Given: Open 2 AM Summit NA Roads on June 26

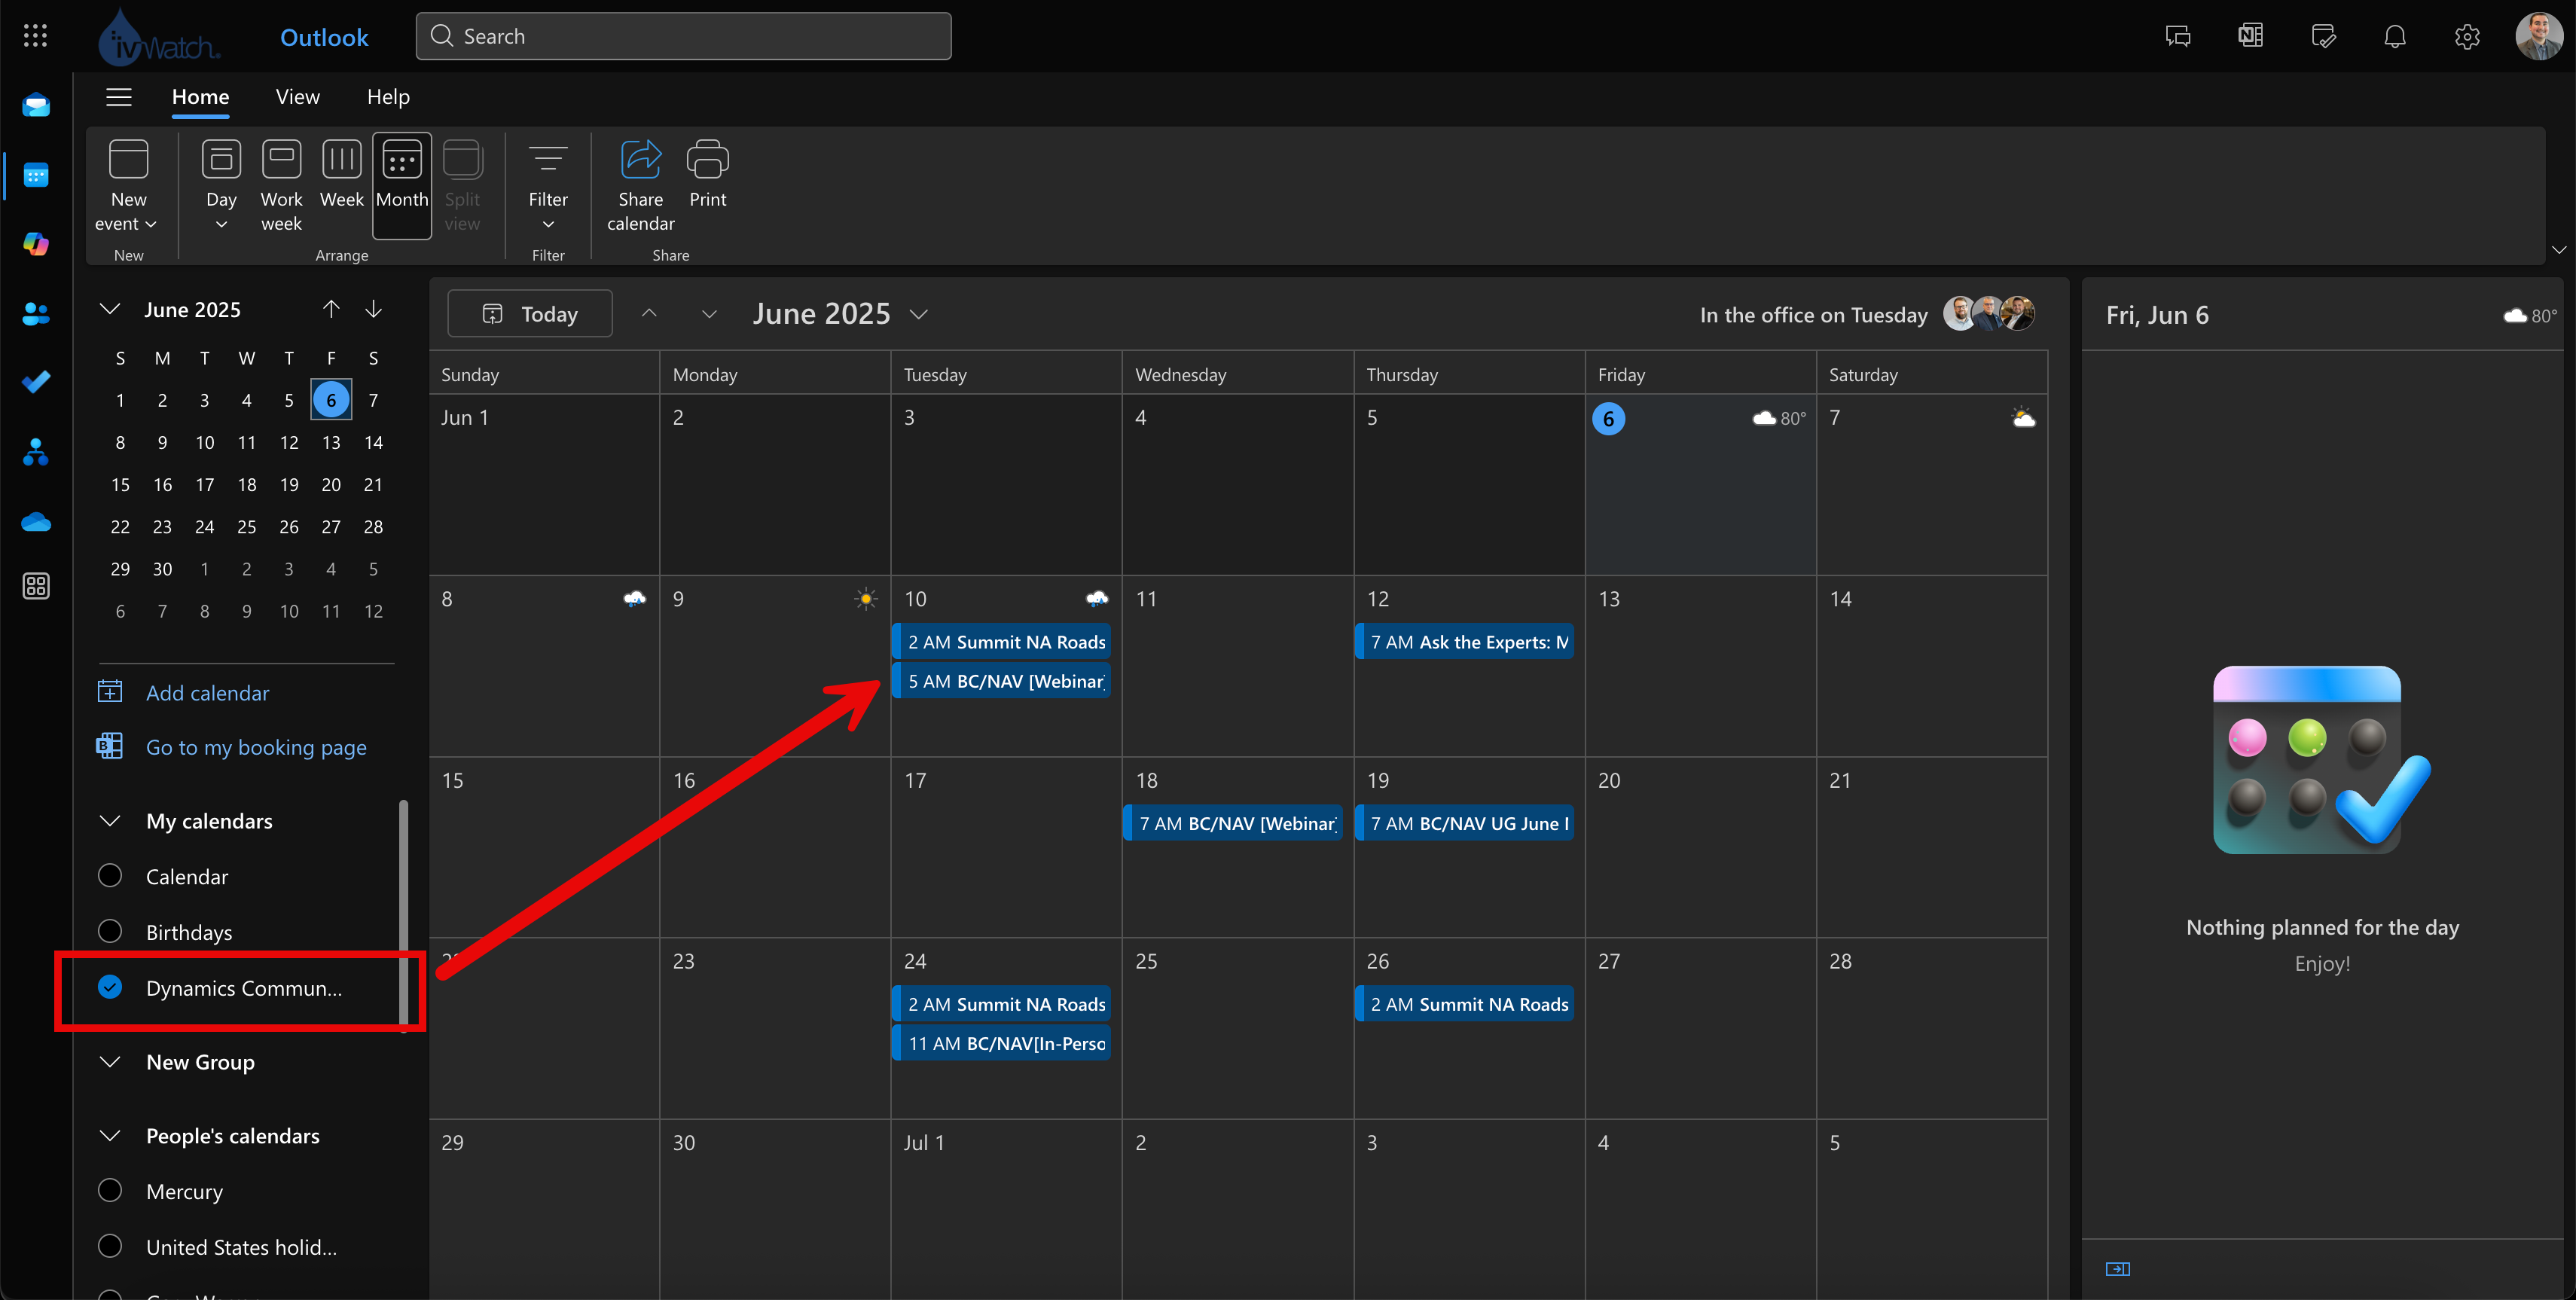Looking at the screenshot, I should click(x=1465, y=1004).
